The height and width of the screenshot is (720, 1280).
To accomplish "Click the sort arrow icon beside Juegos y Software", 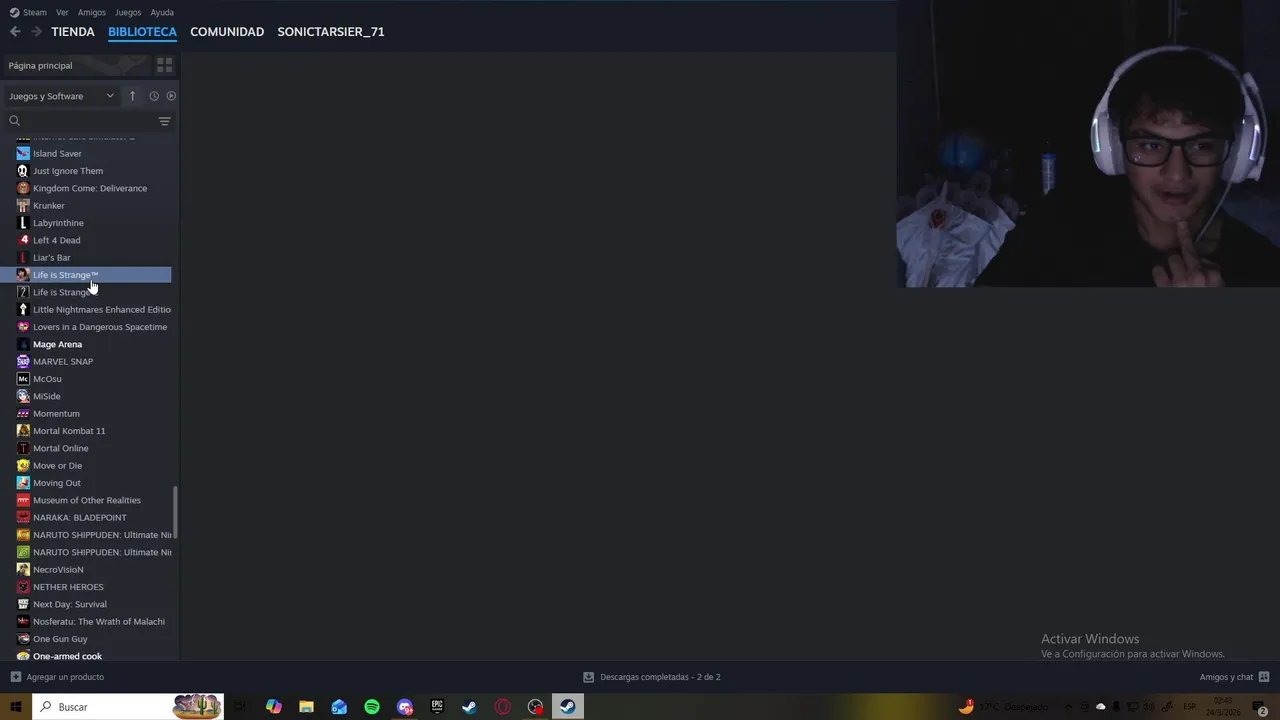I will coord(132,96).
